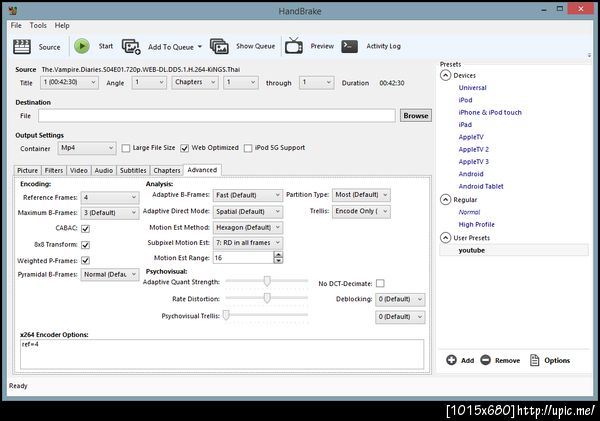The width and height of the screenshot is (600, 421).
Task: Toggle the Weighted P-Frames checkbox
Action: click(85, 261)
